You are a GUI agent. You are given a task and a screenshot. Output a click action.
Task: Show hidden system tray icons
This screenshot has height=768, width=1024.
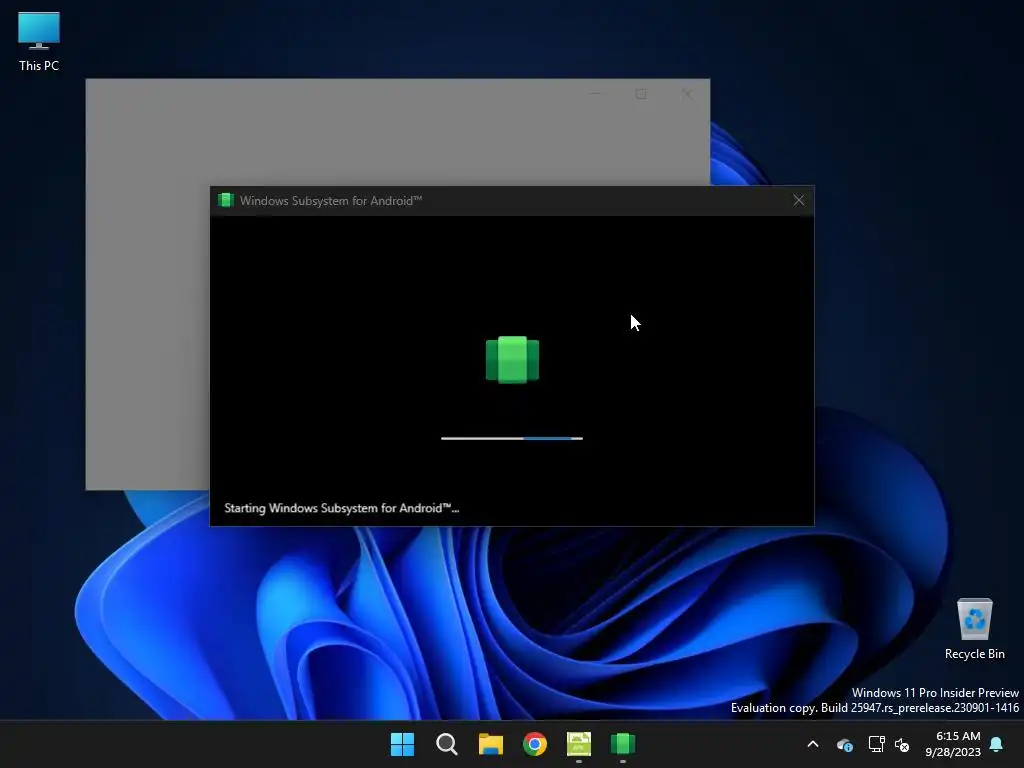click(813, 744)
